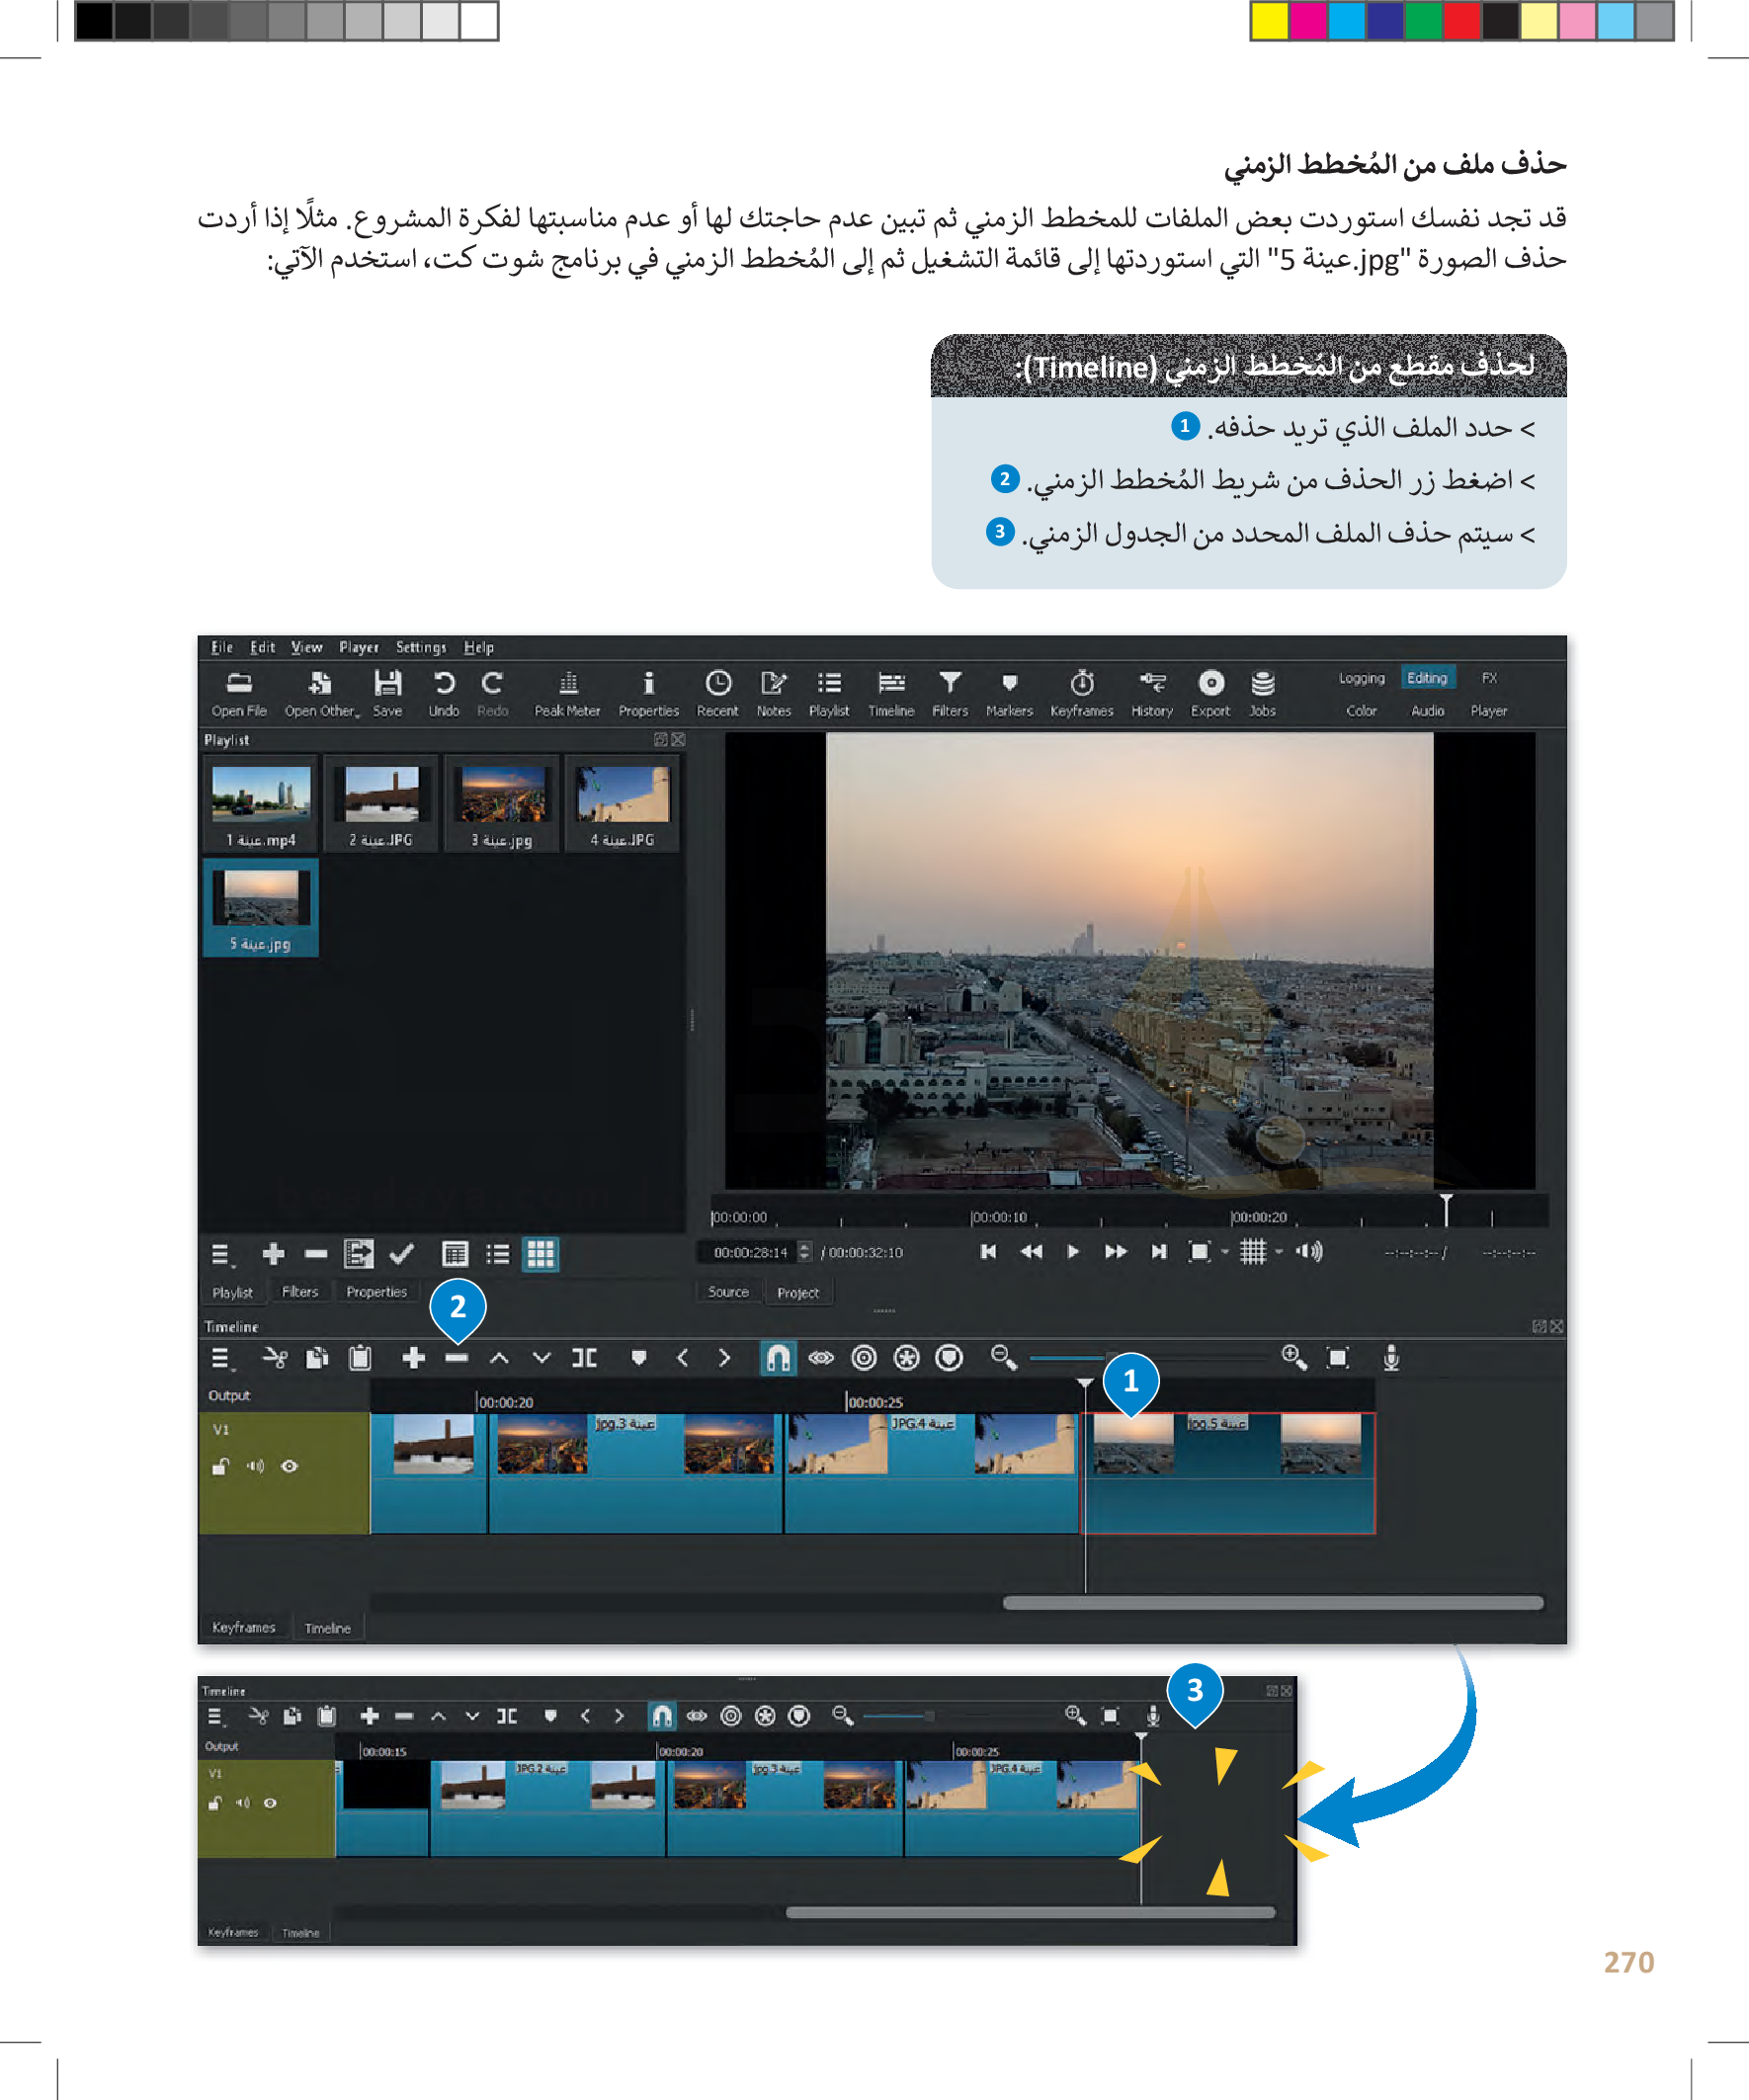Toggle the V1 track lock icon
The image size is (1749, 2100).
[x=220, y=1466]
